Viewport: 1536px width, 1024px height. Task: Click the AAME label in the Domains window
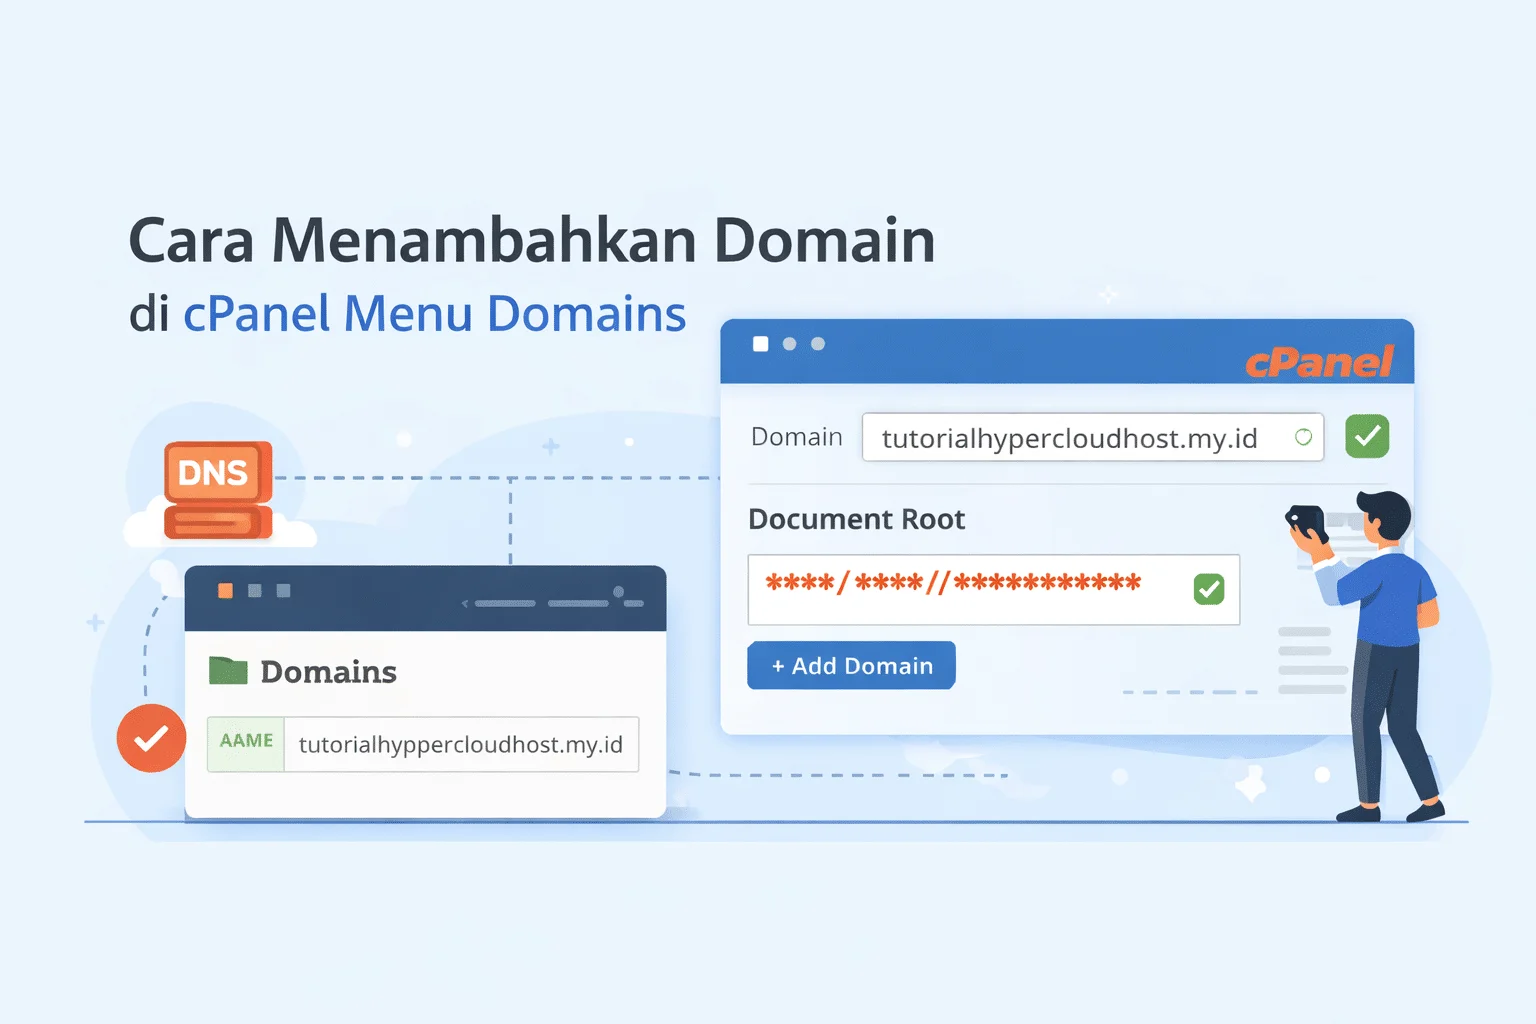(246, 742)
